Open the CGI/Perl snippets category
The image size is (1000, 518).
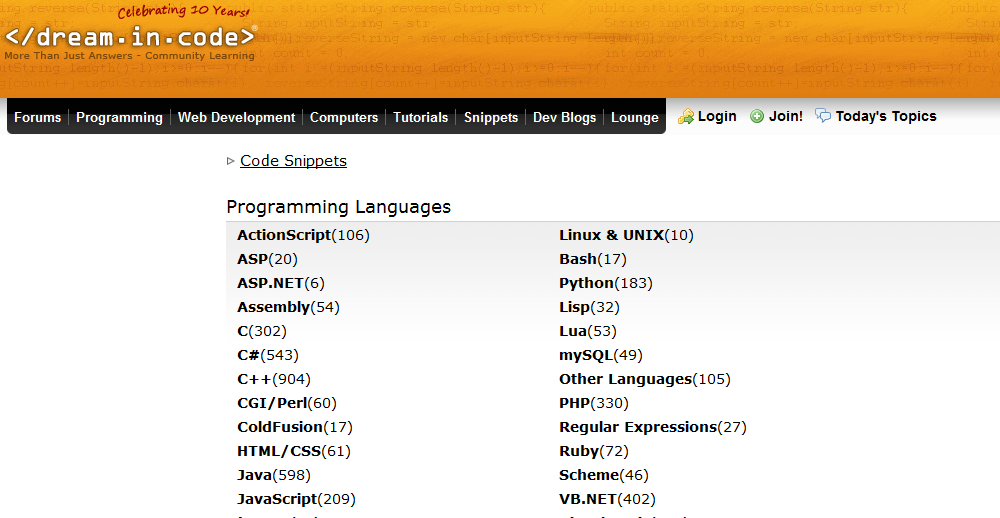click(x=272, y=403)
